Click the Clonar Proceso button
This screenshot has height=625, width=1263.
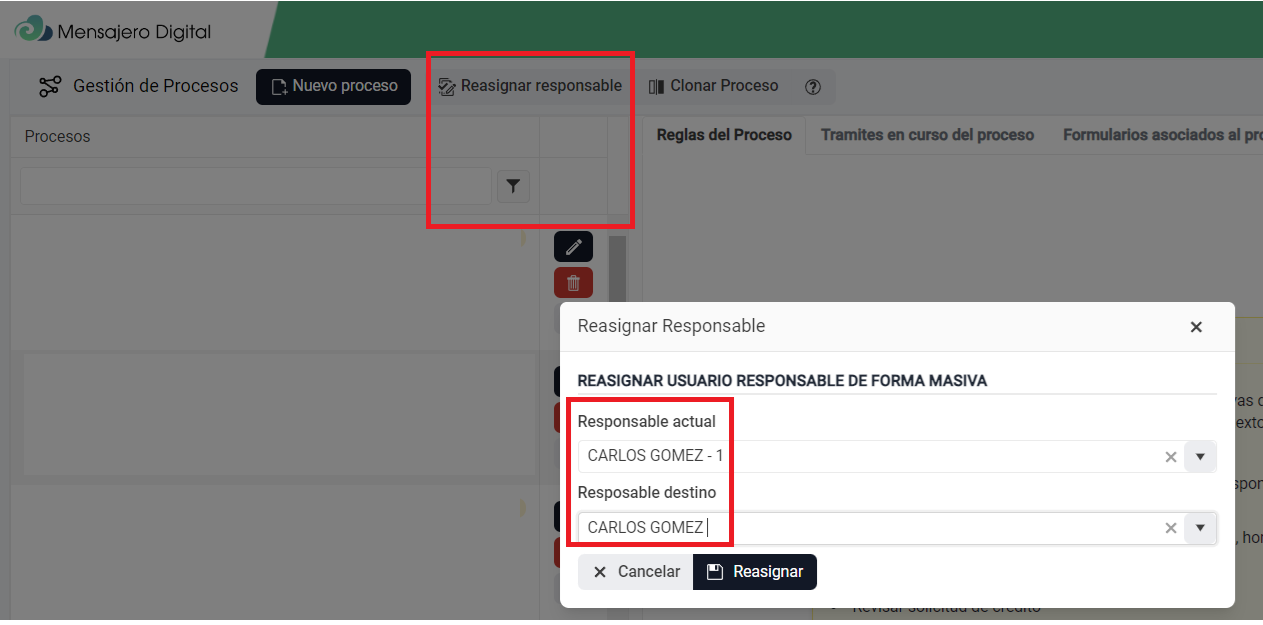click(713, 86)
